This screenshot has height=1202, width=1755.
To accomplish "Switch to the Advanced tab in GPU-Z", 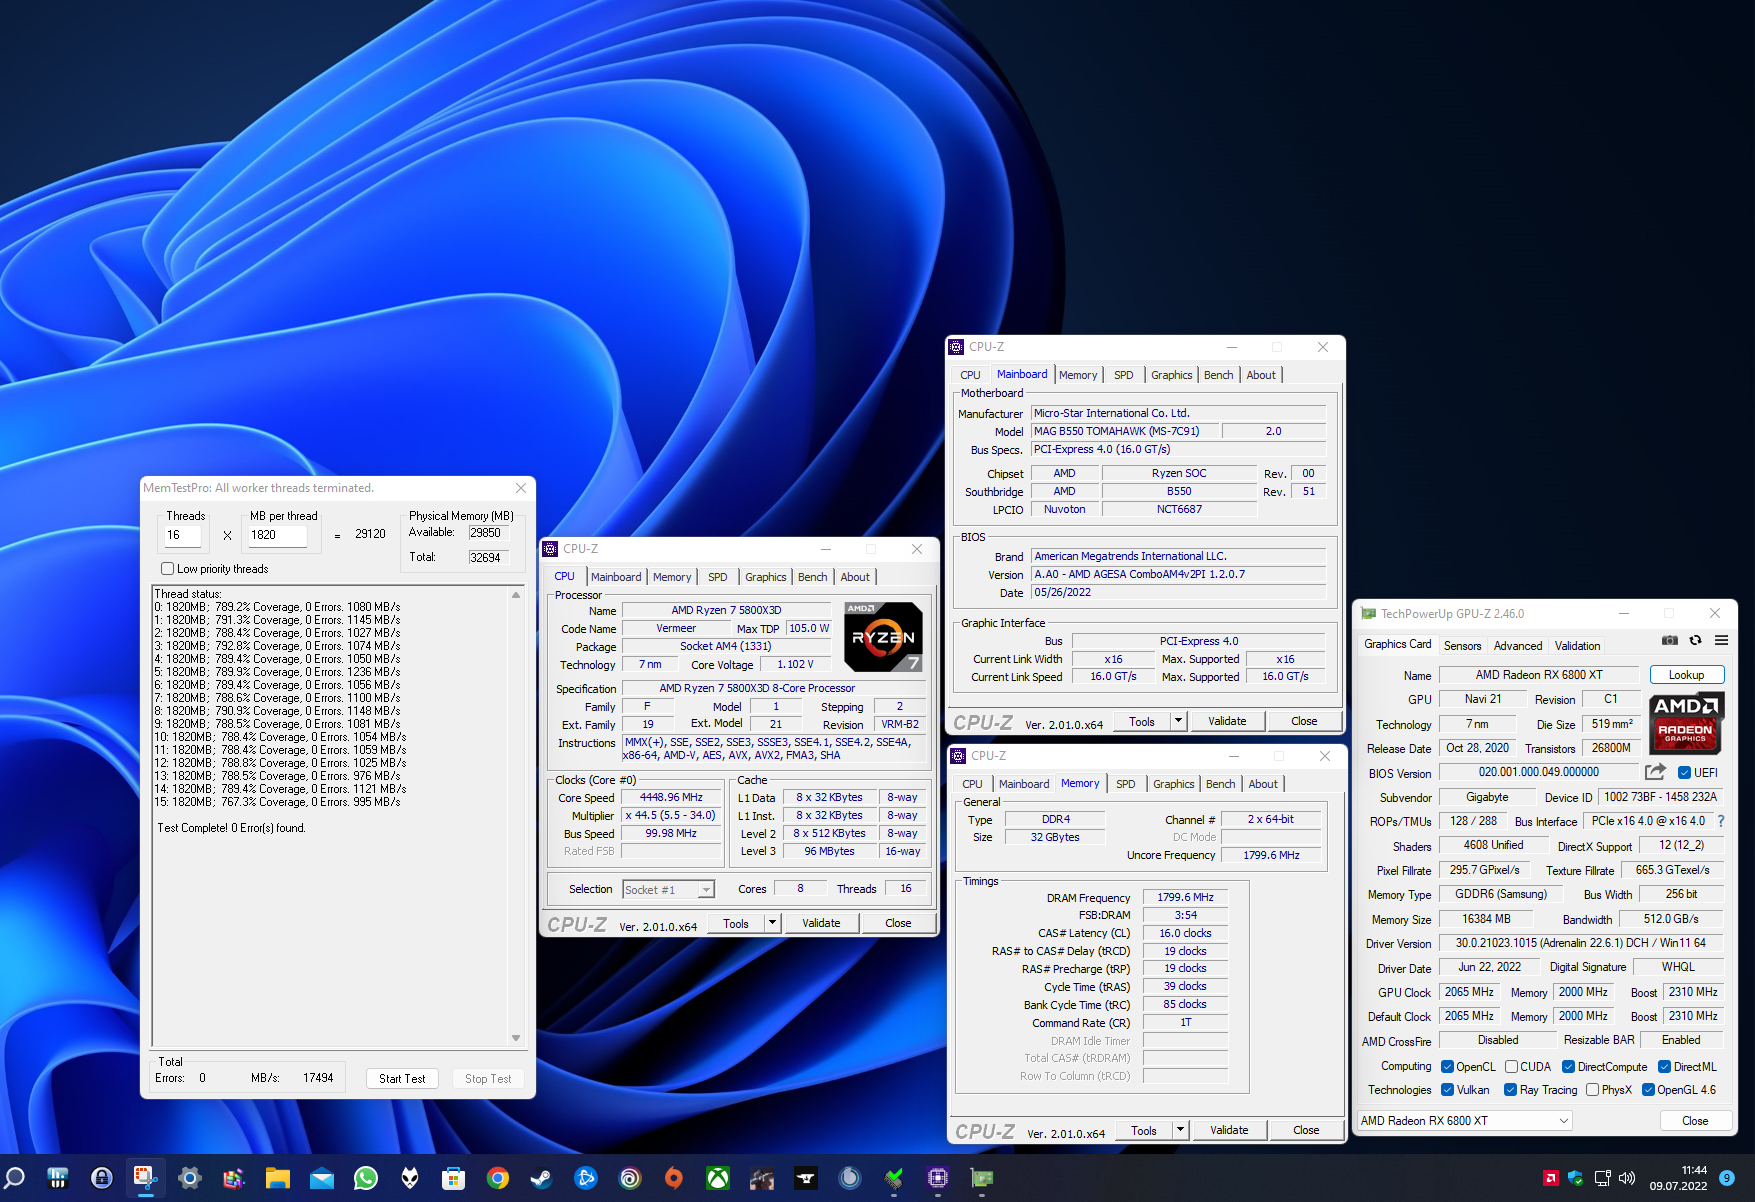I will [x=1518, y=646].
